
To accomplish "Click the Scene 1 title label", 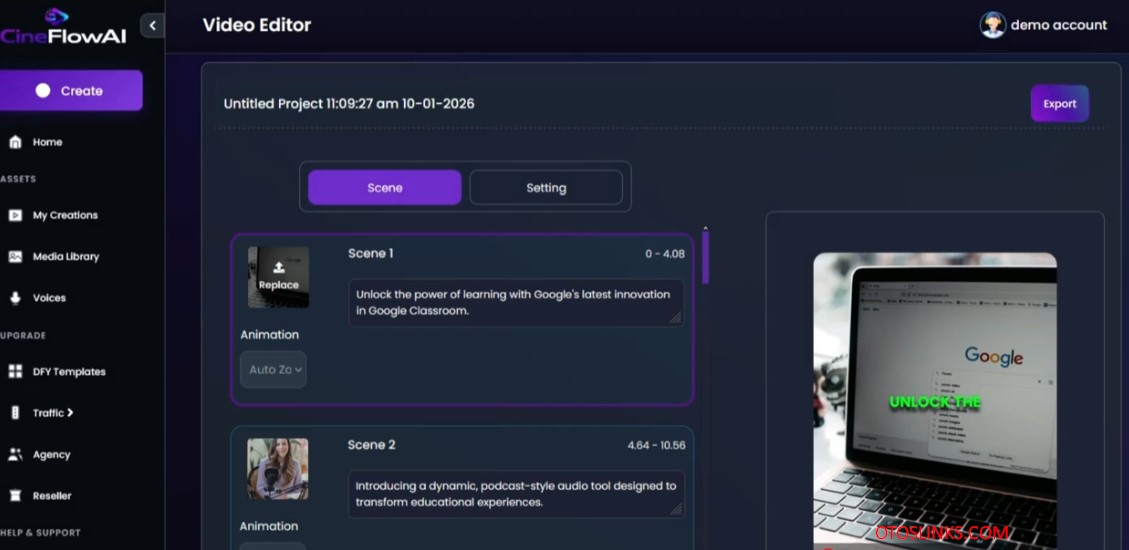I will pos(371,253).
